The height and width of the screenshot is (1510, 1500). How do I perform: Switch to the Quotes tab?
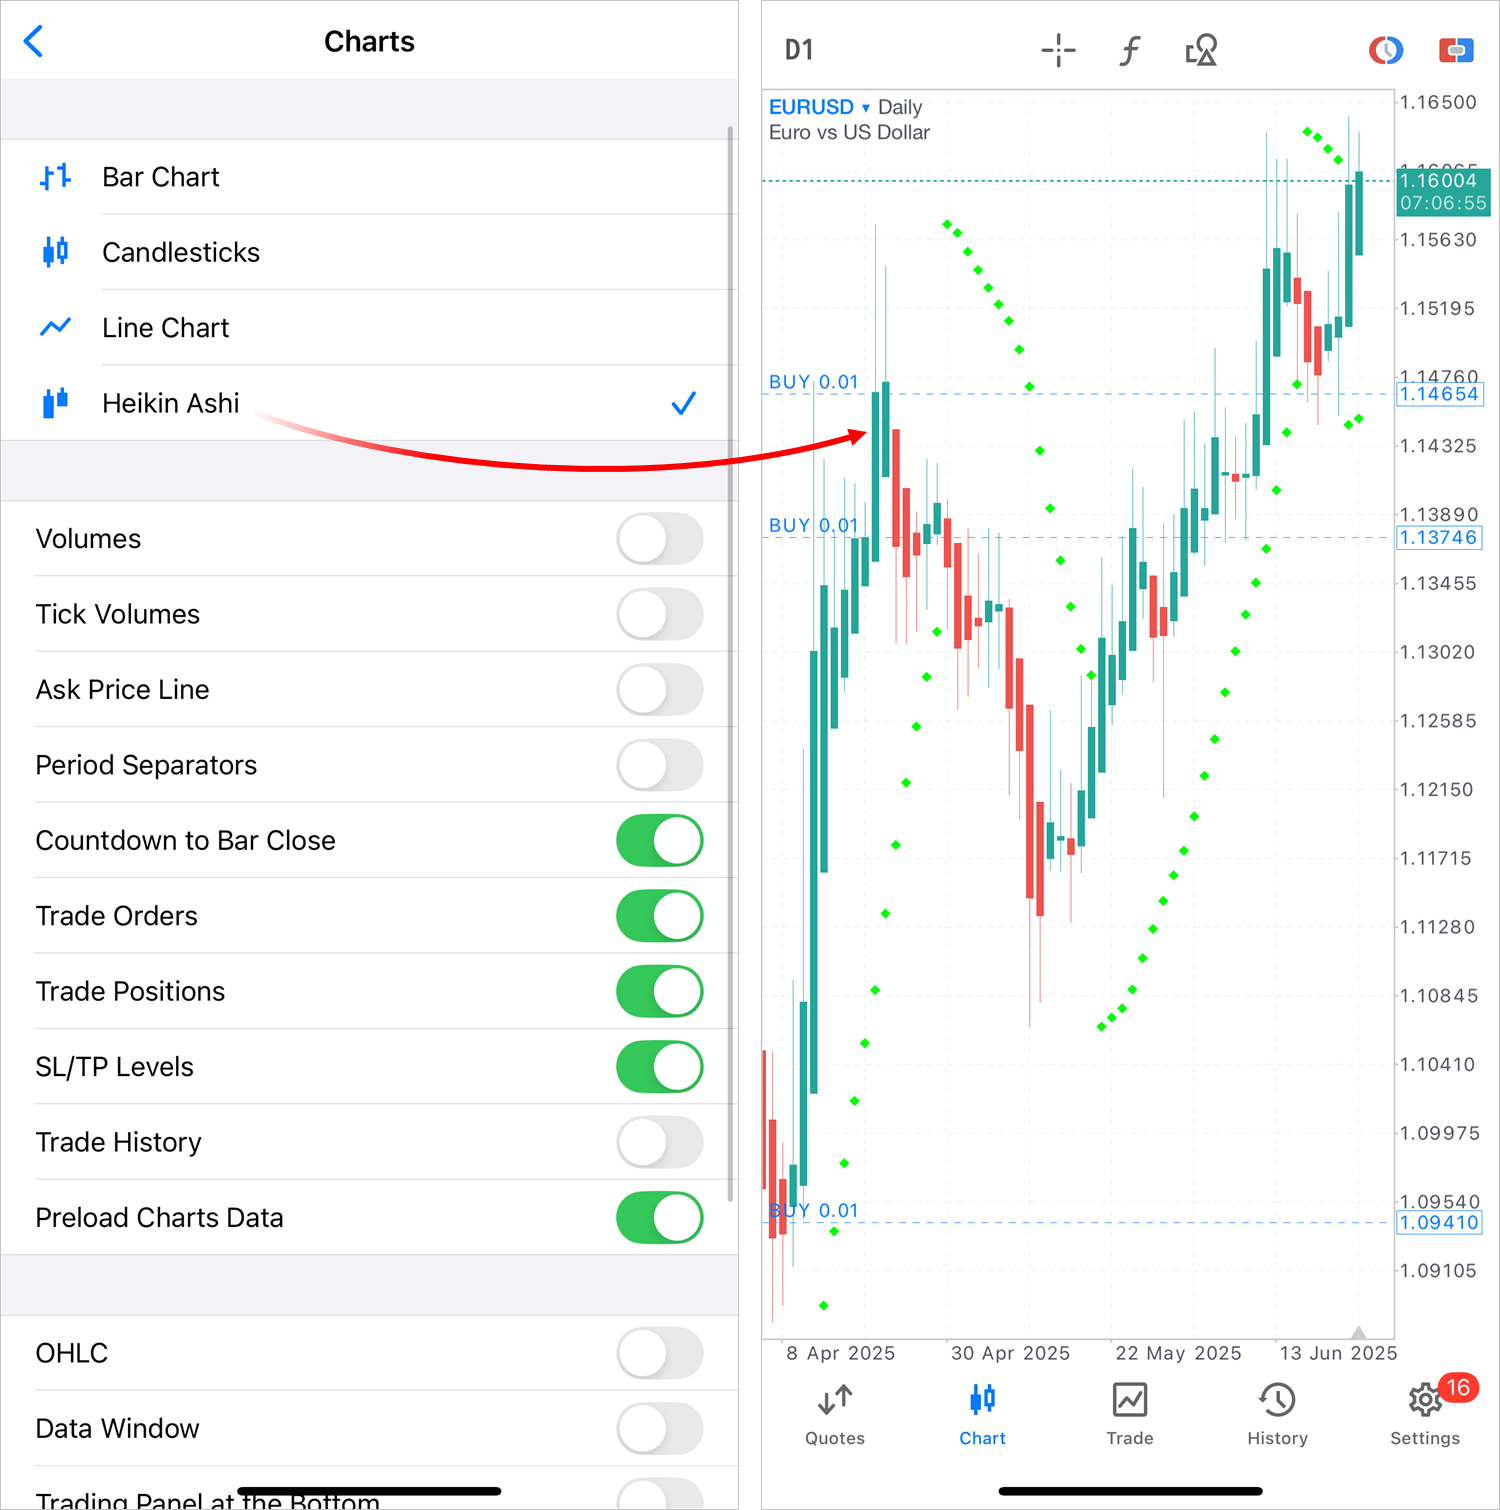click(x=835, y=1412)
